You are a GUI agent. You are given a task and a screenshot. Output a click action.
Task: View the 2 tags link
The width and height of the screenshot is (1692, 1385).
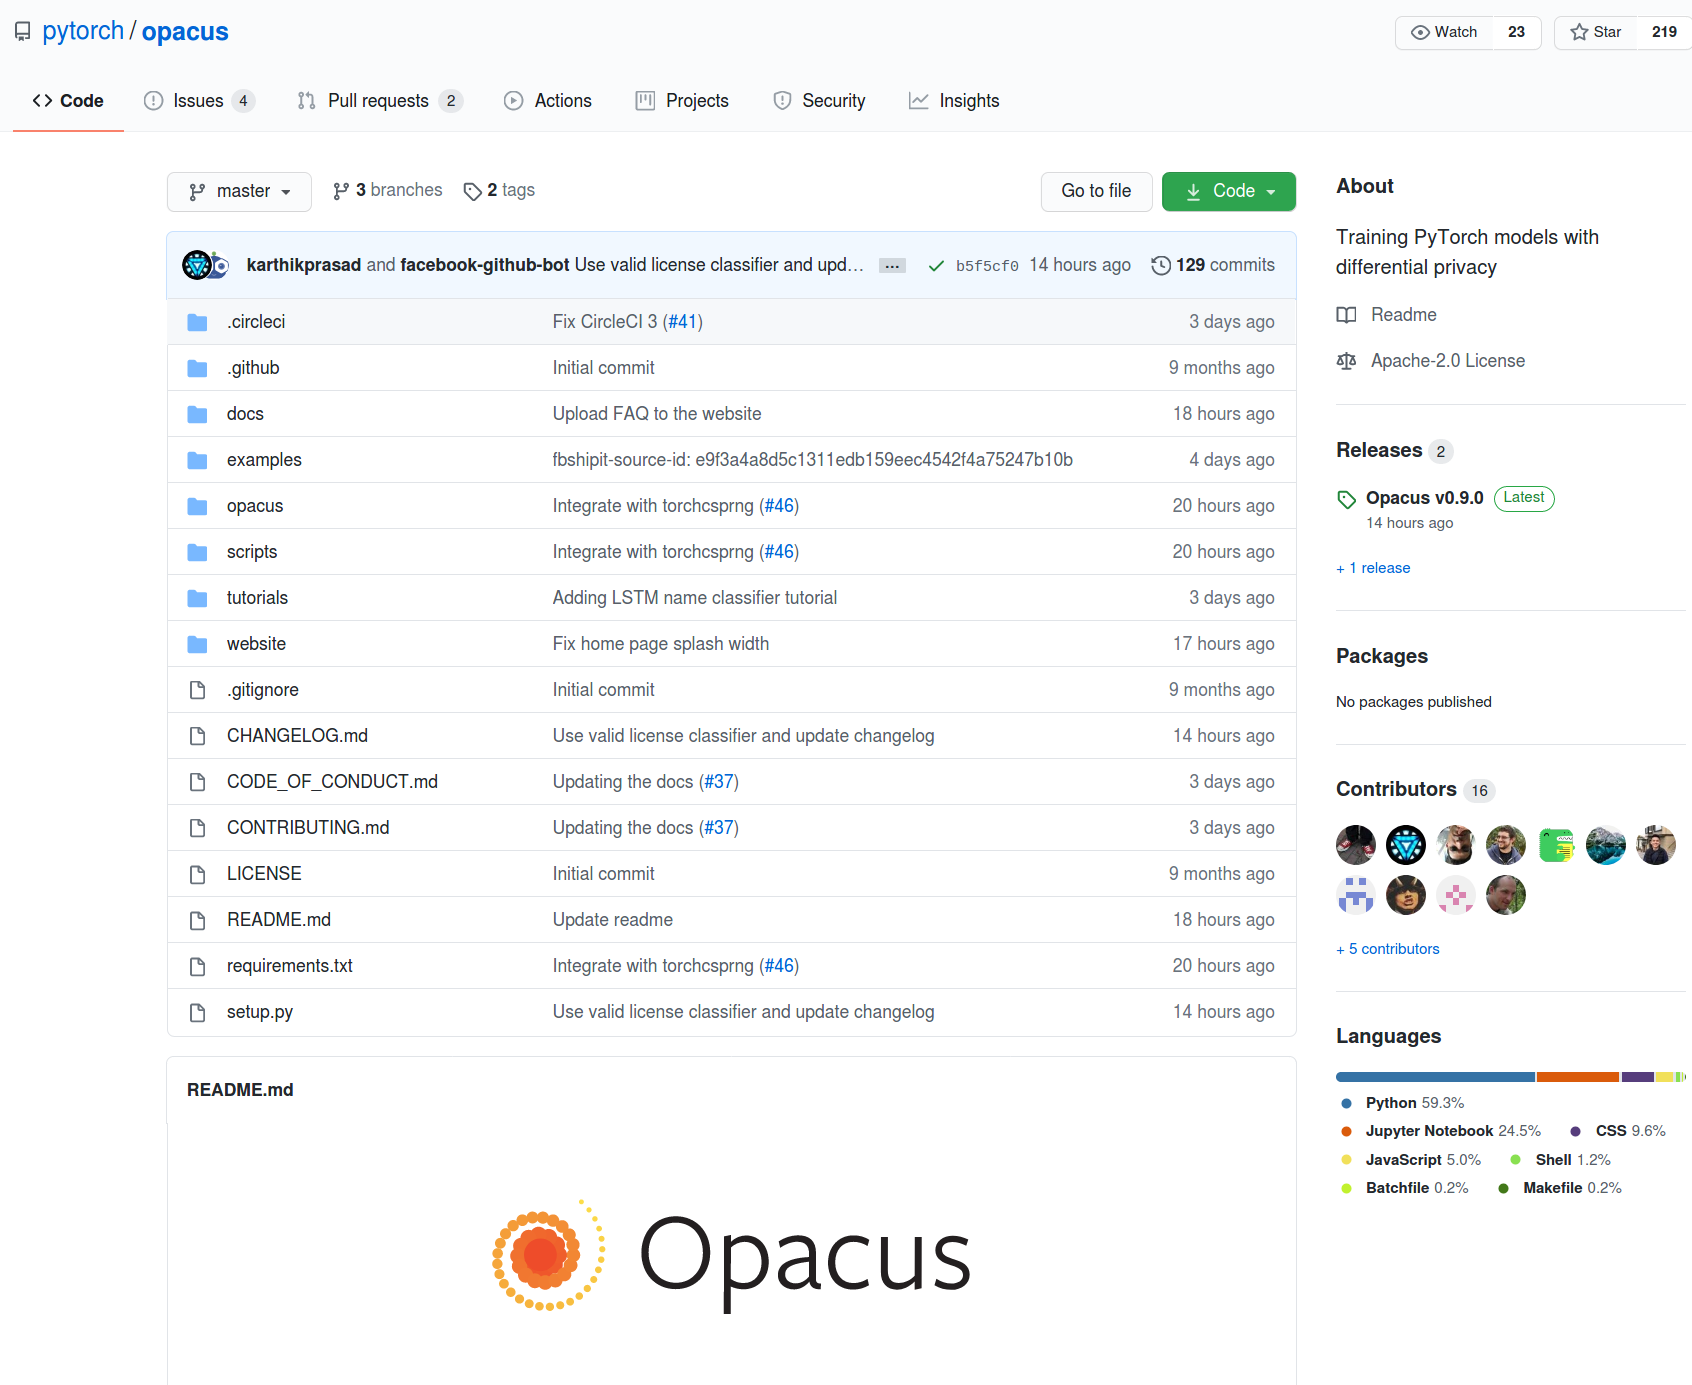[499, 190]
